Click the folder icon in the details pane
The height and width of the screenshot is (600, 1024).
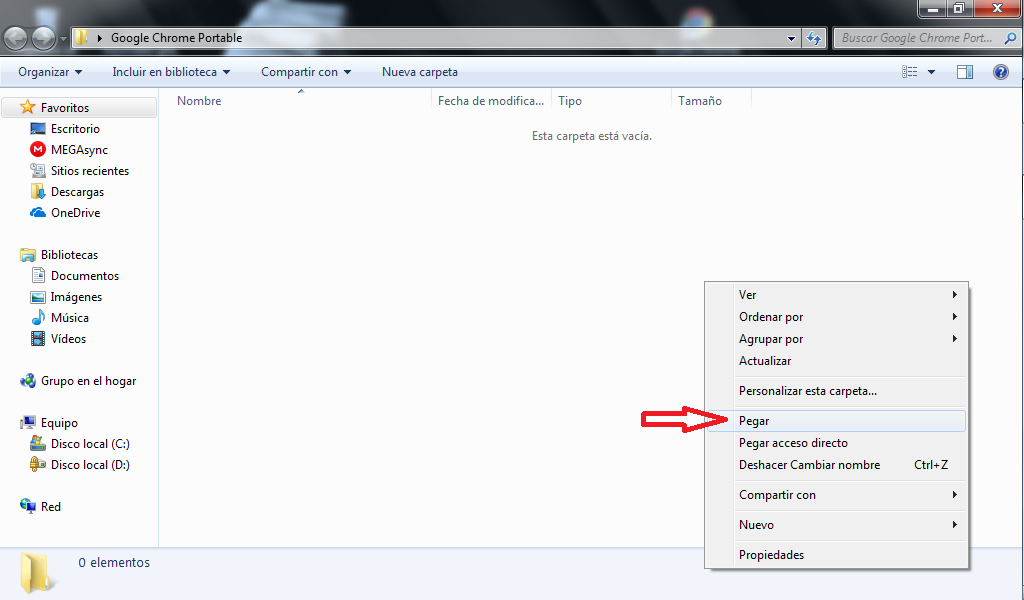click(36, 573)
